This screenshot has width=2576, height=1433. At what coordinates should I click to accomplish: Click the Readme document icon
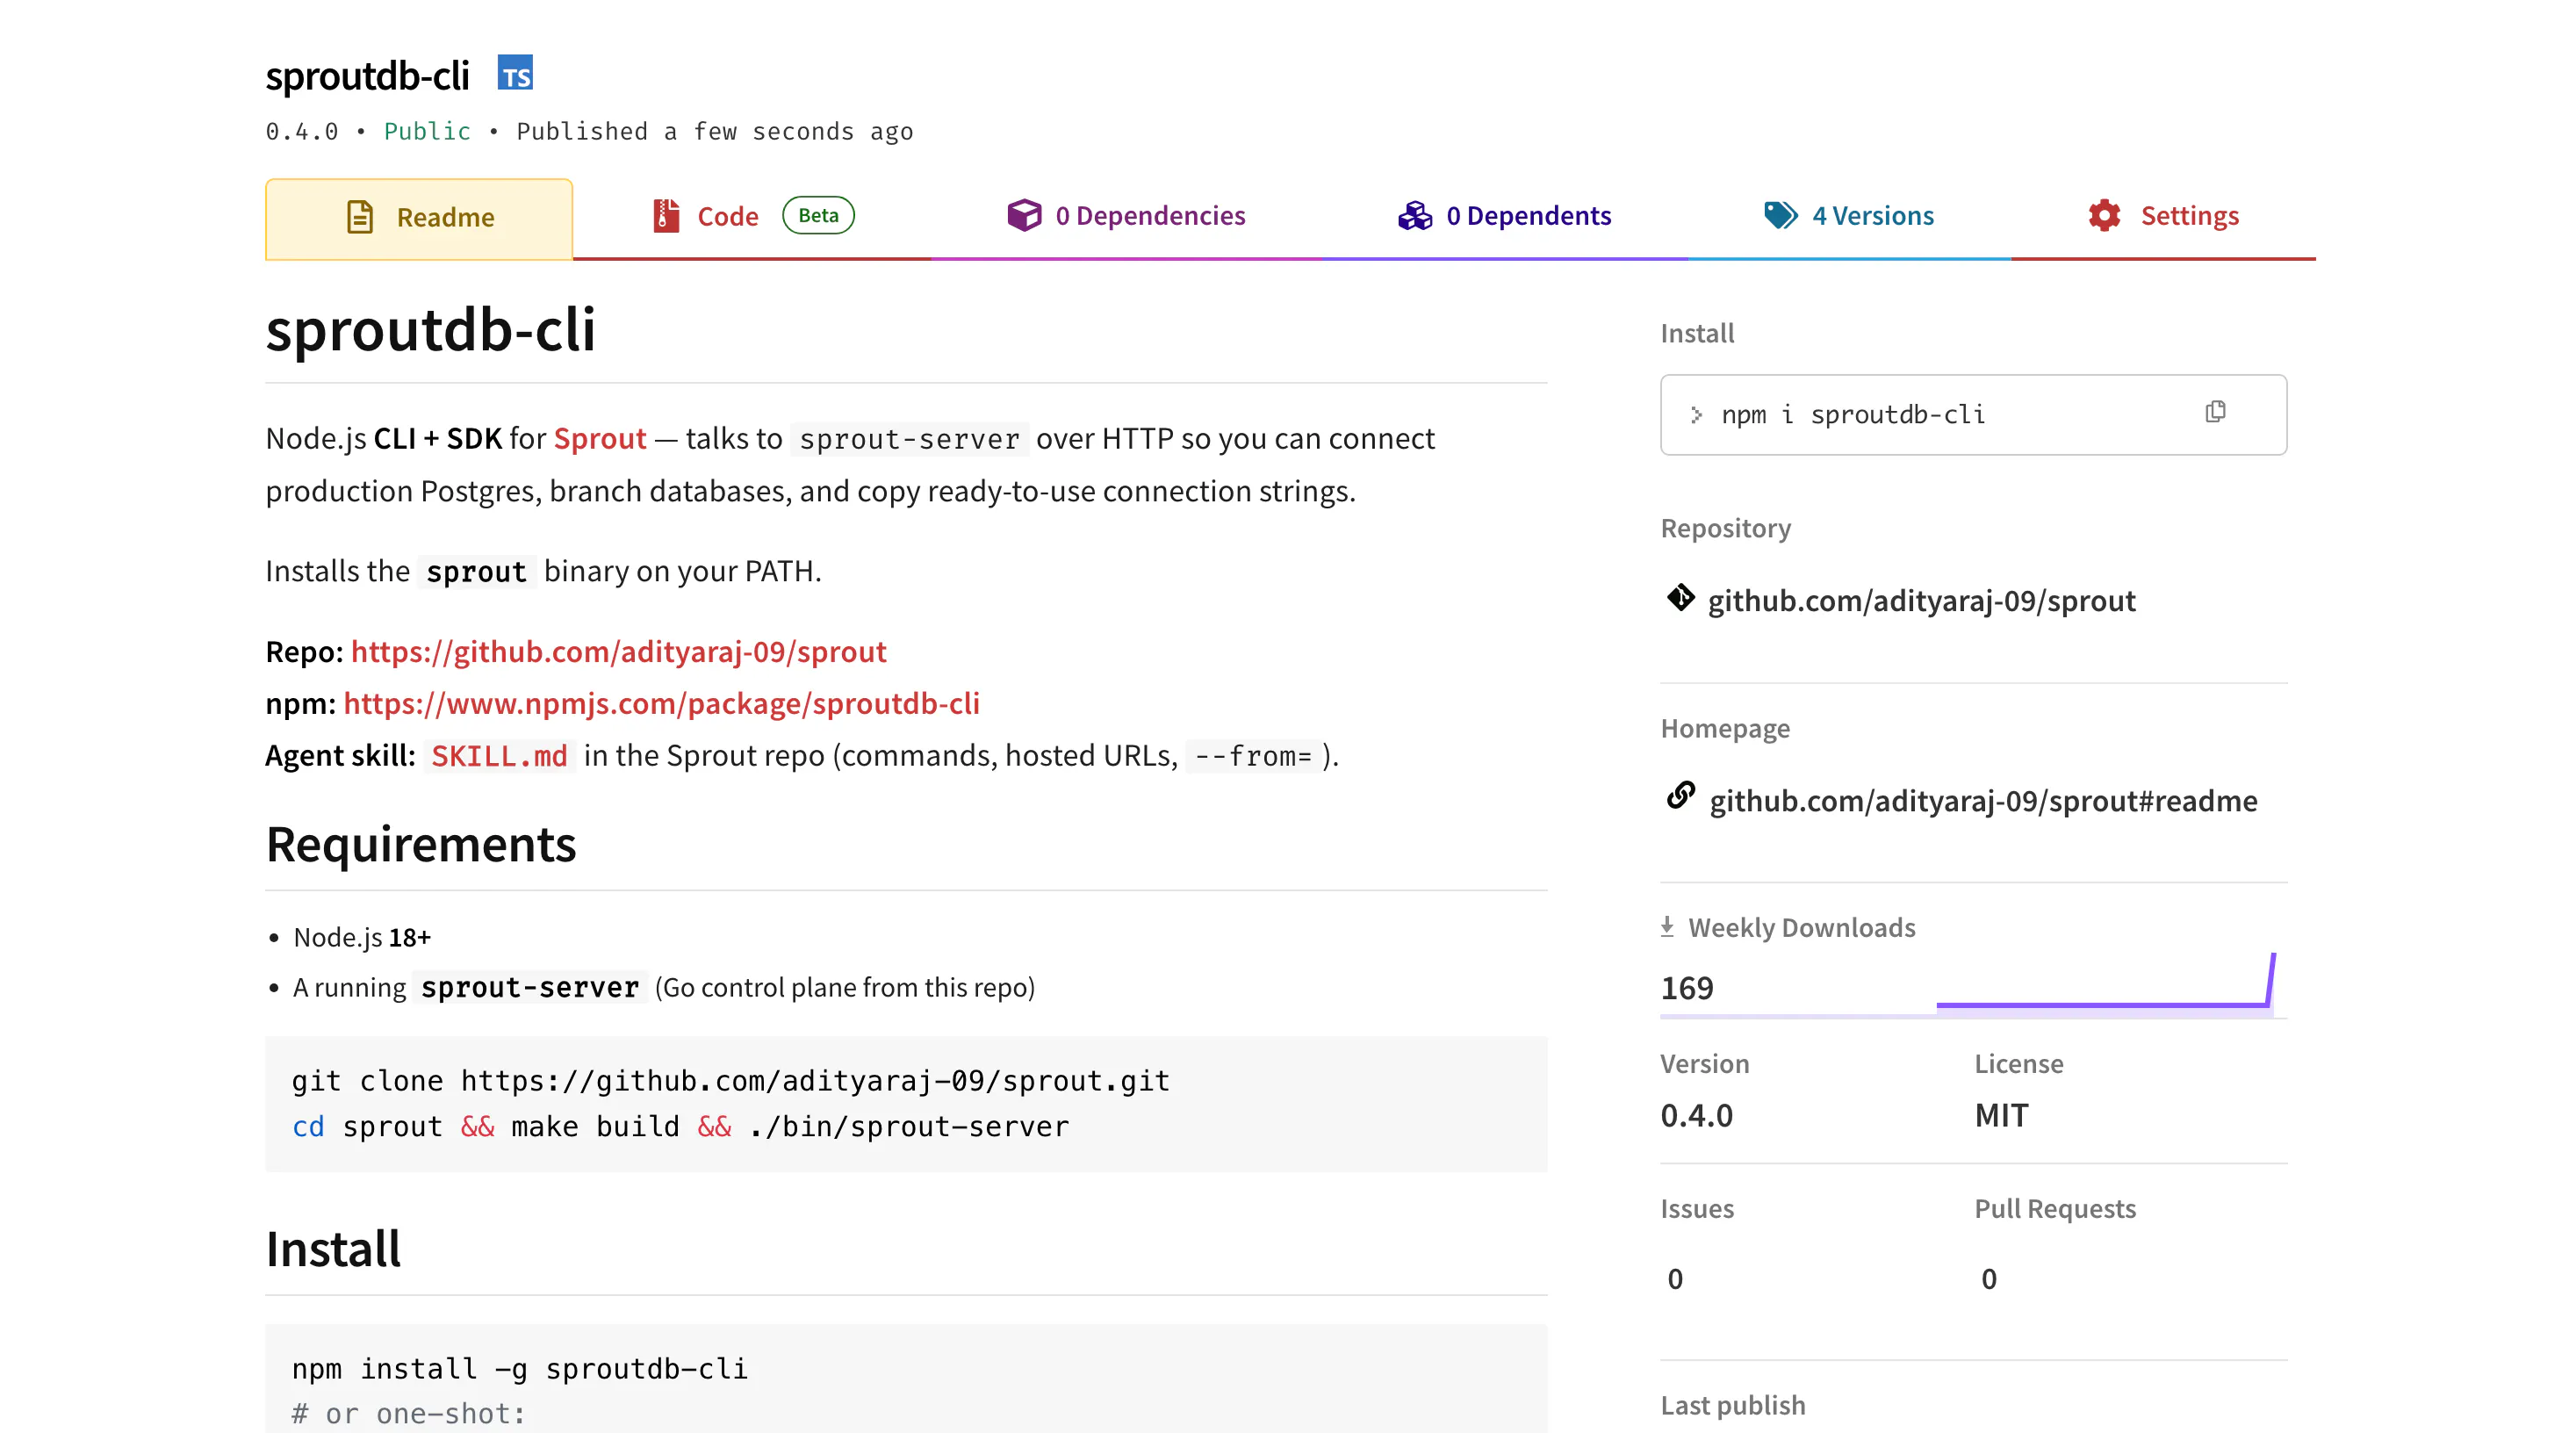click(x=360, y=217)
